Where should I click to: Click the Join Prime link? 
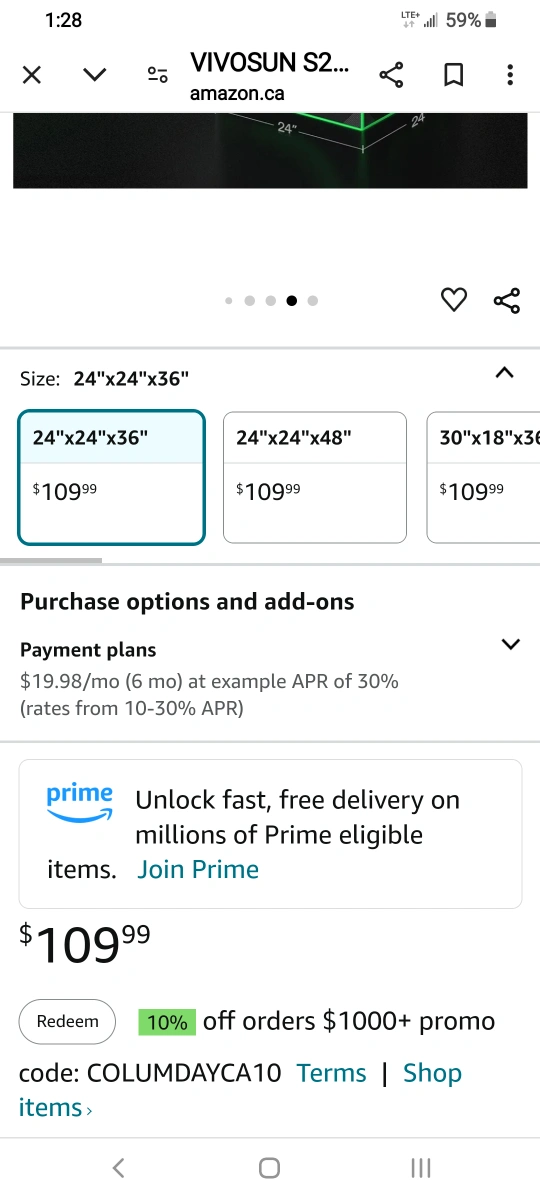click(x=198, y=869)
